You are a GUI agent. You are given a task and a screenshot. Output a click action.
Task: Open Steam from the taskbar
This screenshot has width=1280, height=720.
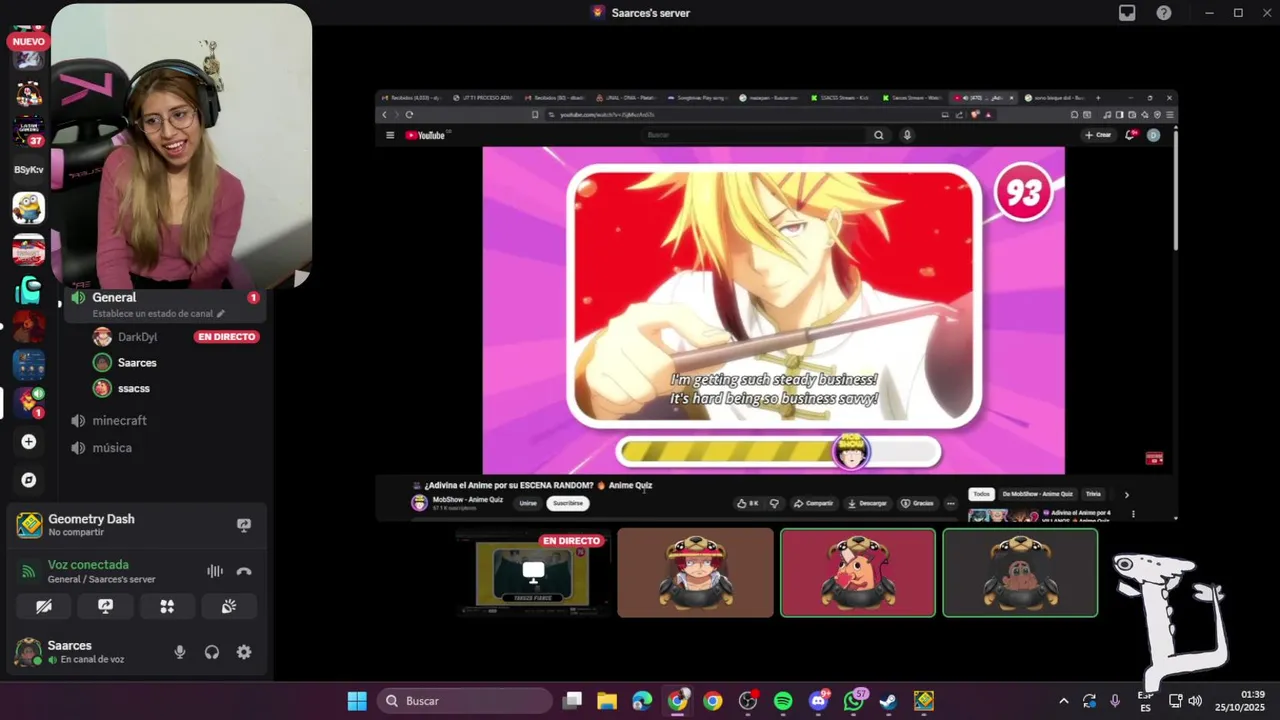[888, 701]
